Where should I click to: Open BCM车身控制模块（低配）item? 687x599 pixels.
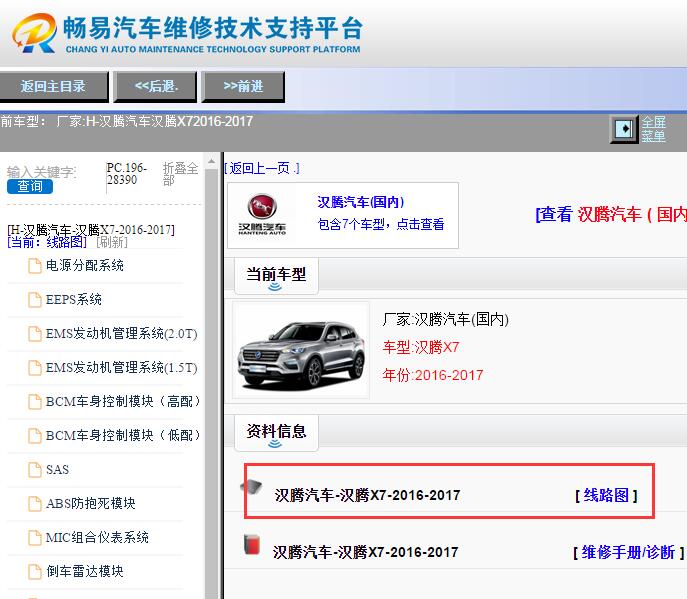click(x=123, y=435)
